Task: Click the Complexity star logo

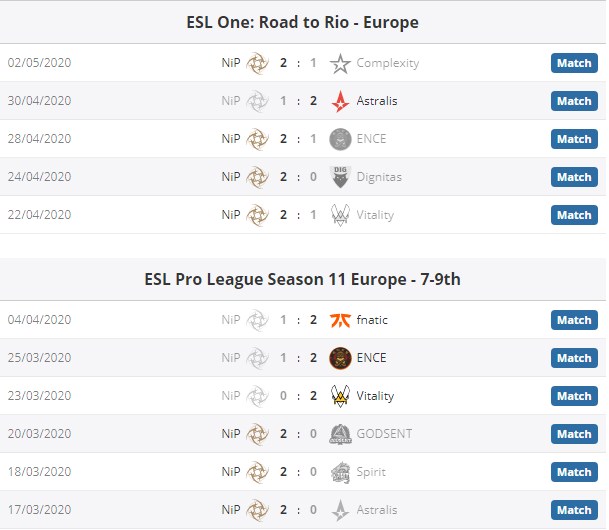Action: click(340, 63)
